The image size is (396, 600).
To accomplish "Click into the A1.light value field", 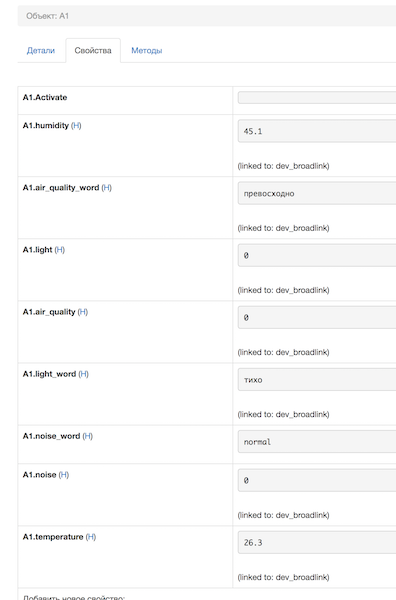I will coord(317,255).
